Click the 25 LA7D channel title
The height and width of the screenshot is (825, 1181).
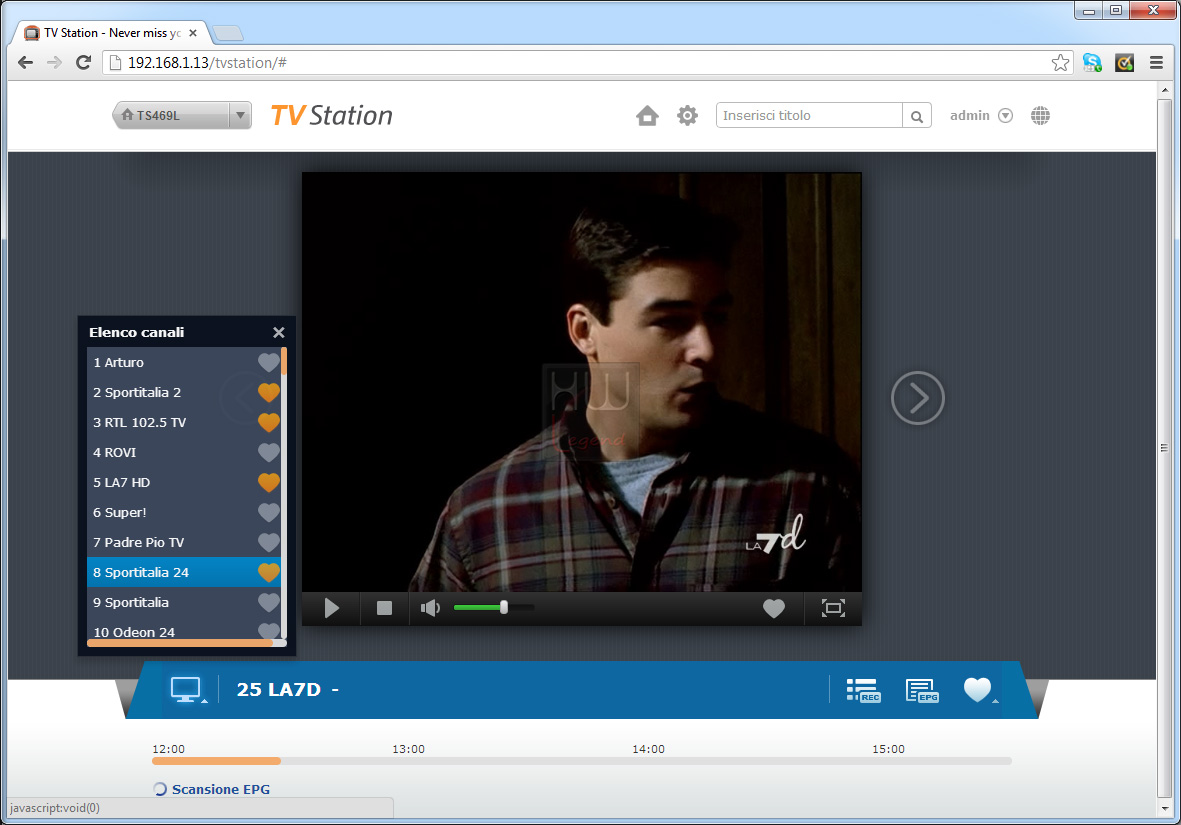(x=279, y=689)
